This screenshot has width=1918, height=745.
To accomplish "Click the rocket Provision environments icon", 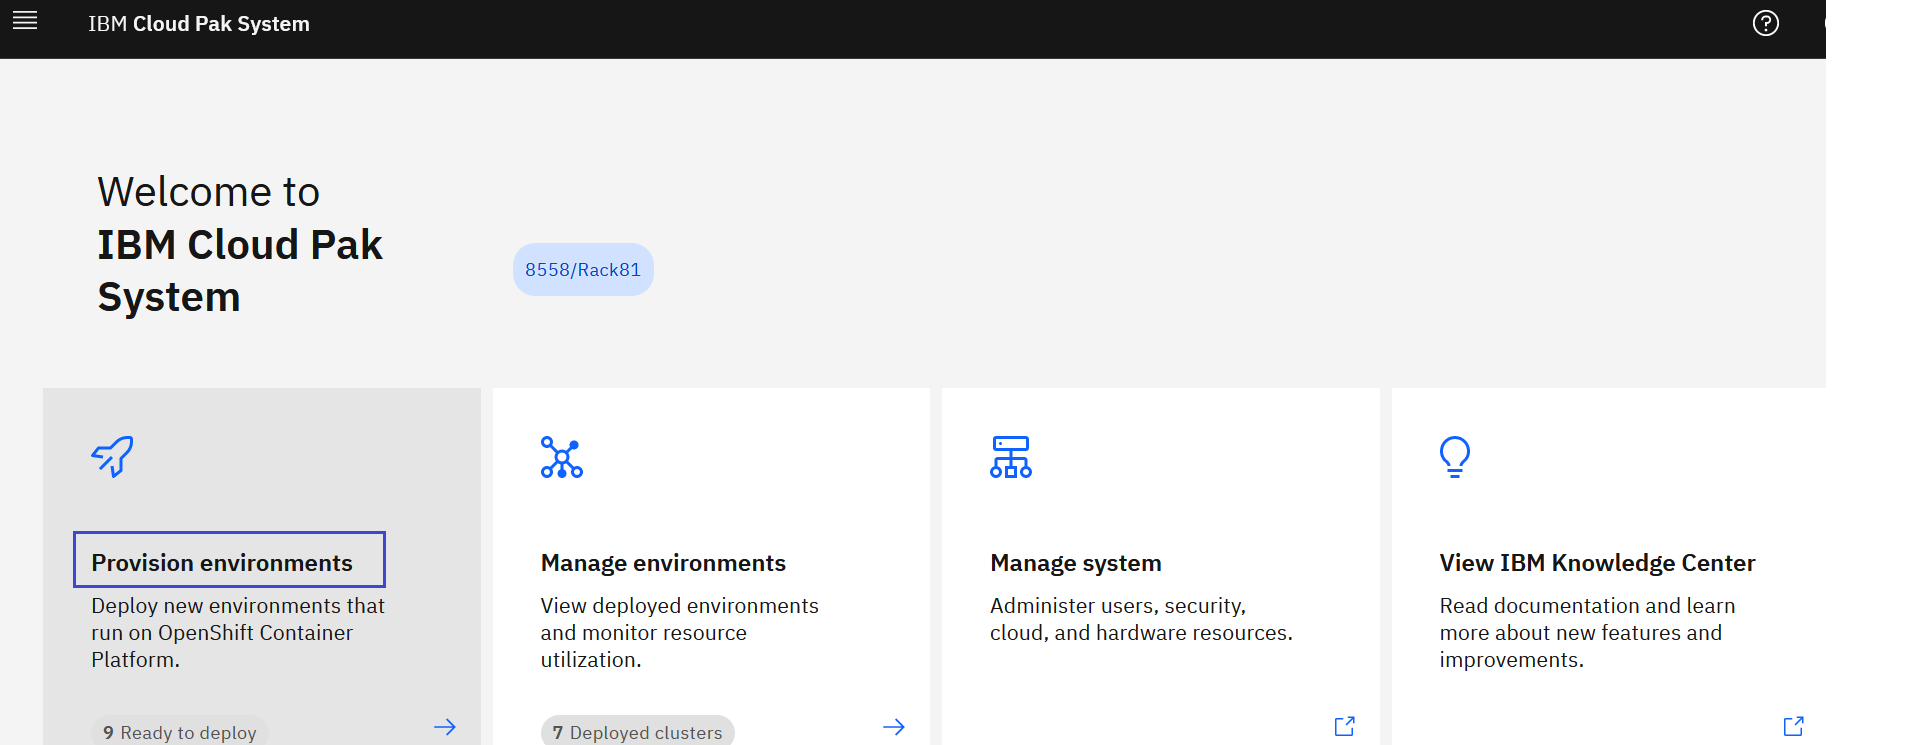I will pyautogui.click(x=112, y=456).
